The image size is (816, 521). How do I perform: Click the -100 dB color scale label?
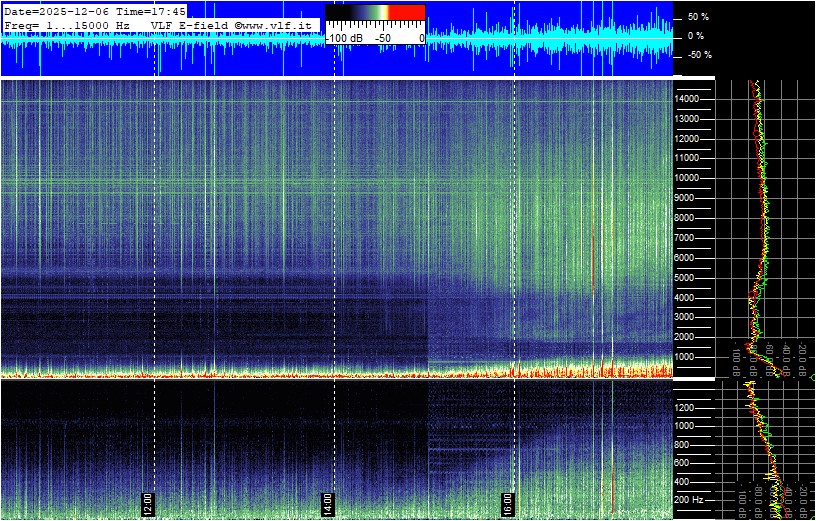coord(345,37)
